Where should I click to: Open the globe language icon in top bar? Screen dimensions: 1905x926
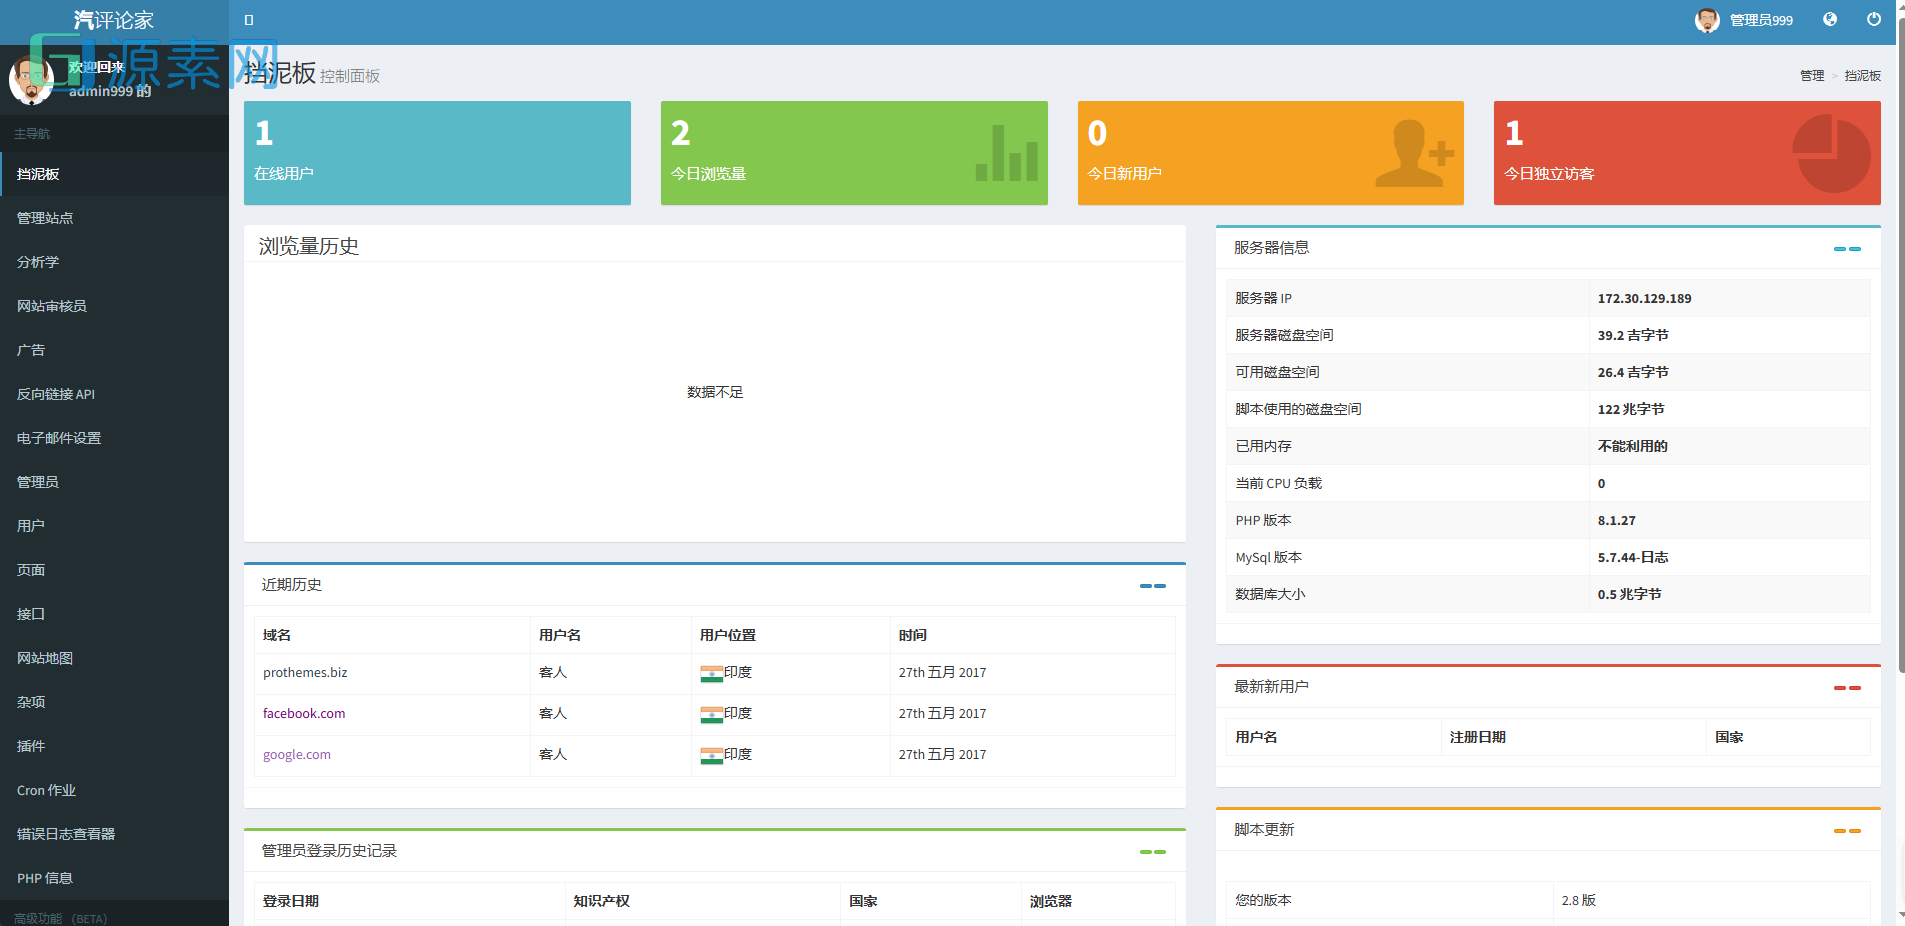[1830, 19]
